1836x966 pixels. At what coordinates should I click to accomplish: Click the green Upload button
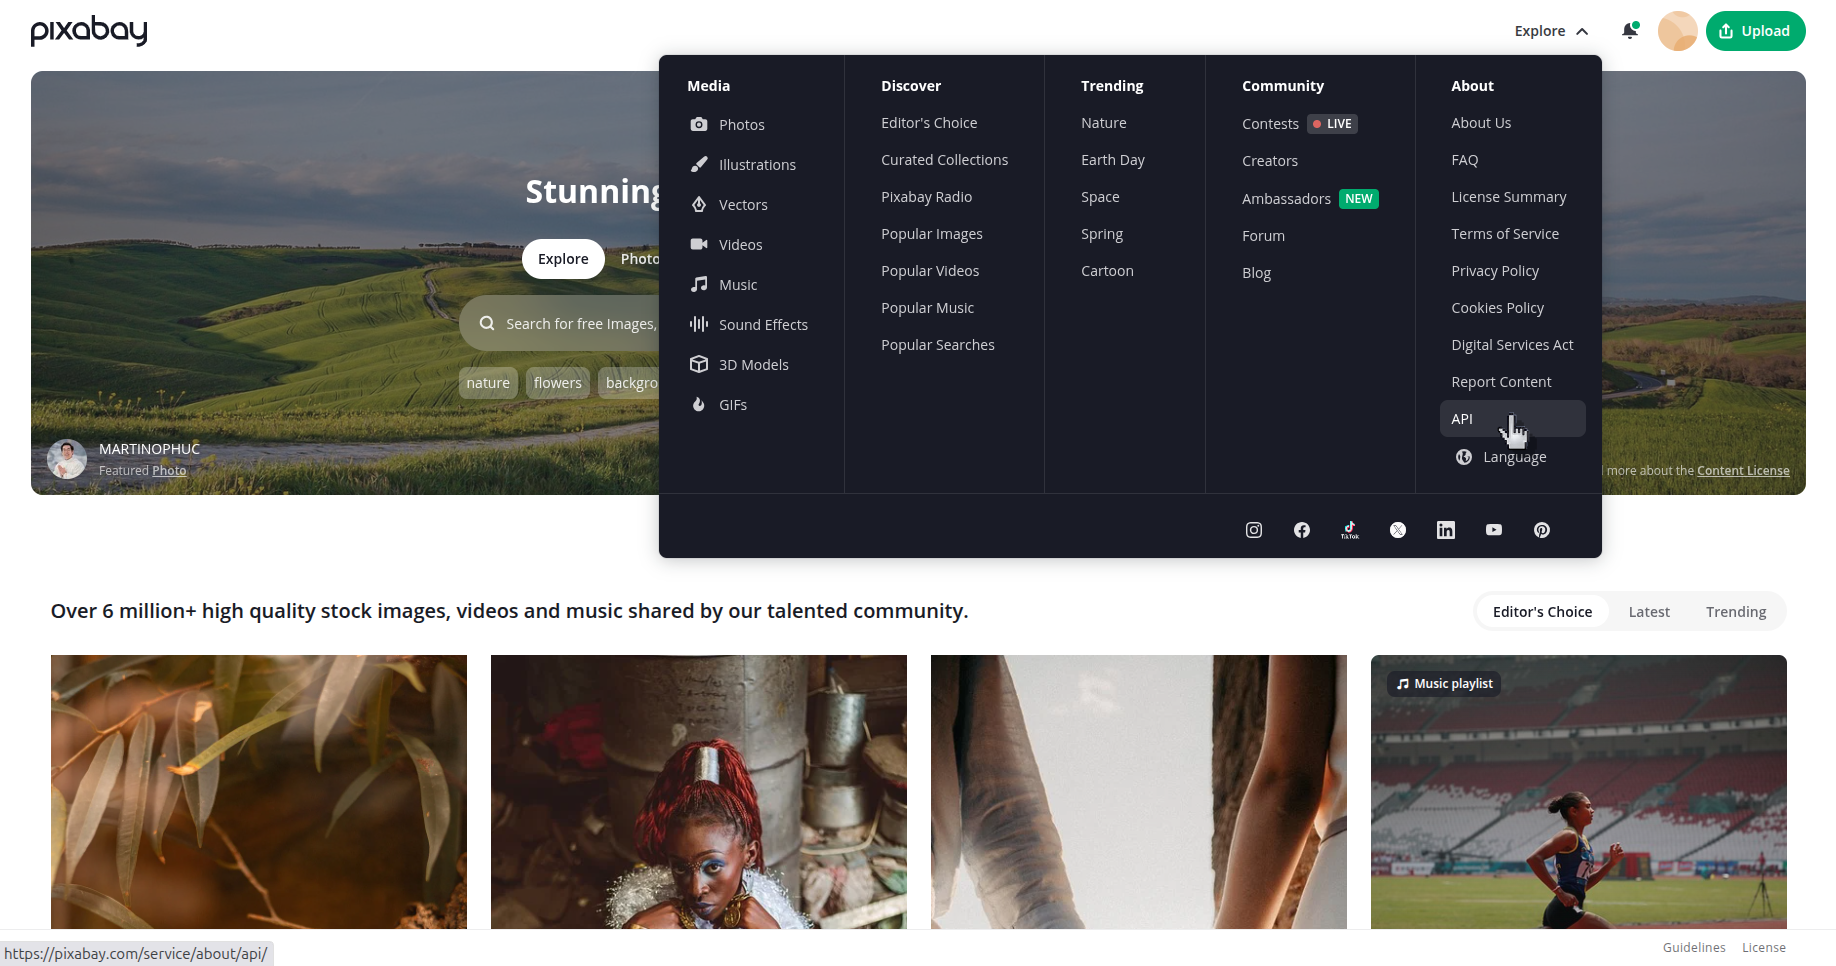point(1755,31)
